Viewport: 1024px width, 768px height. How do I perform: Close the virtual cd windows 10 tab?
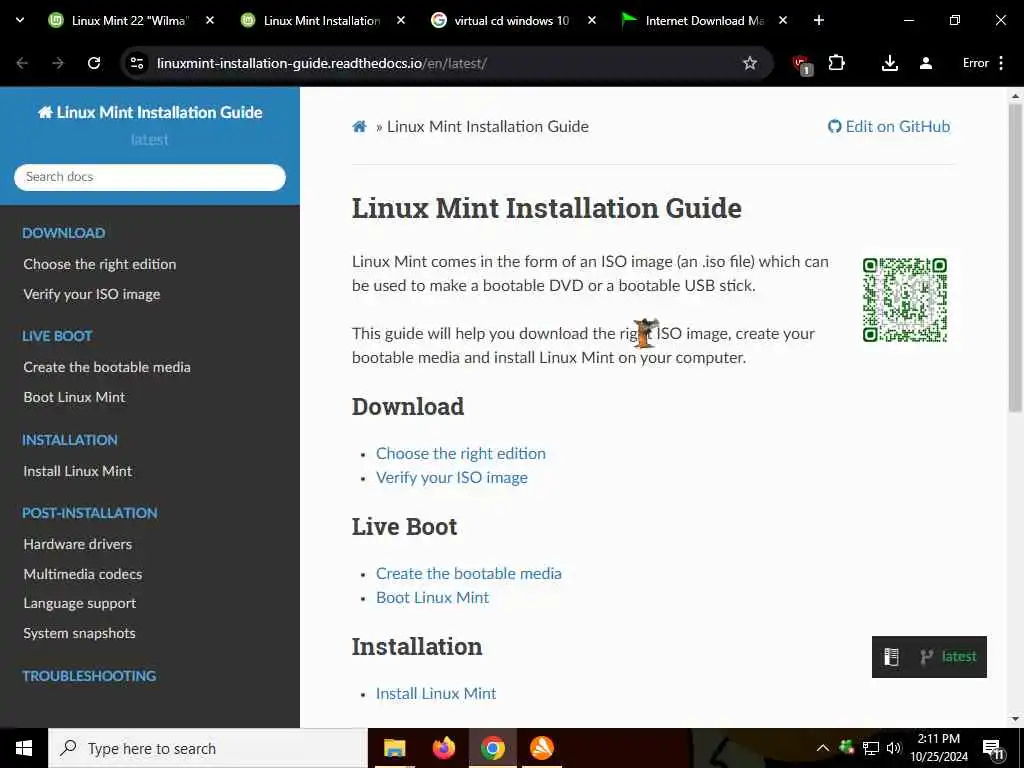tap(592, 21)
